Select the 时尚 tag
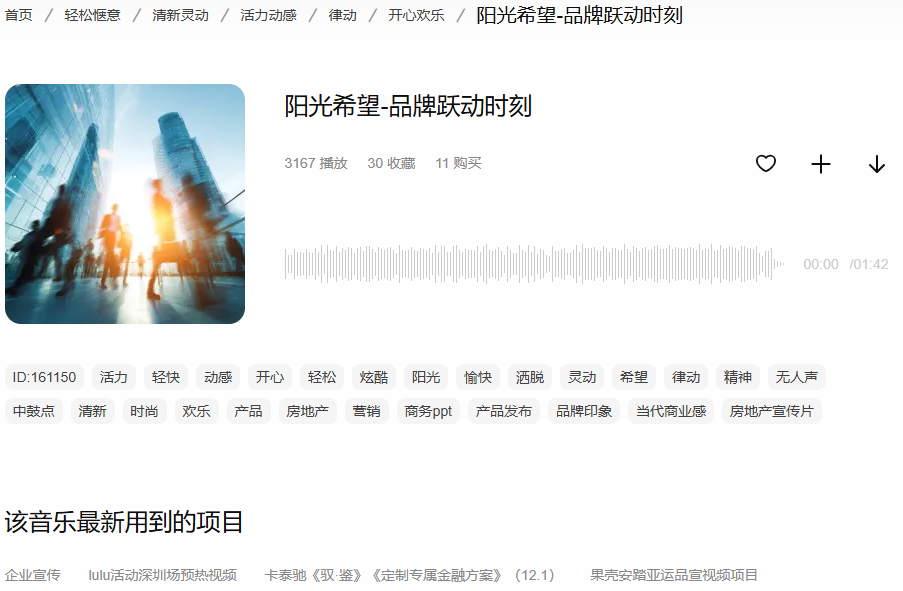The width and height of the screenshot is (903, 591). tap(145, 411)
